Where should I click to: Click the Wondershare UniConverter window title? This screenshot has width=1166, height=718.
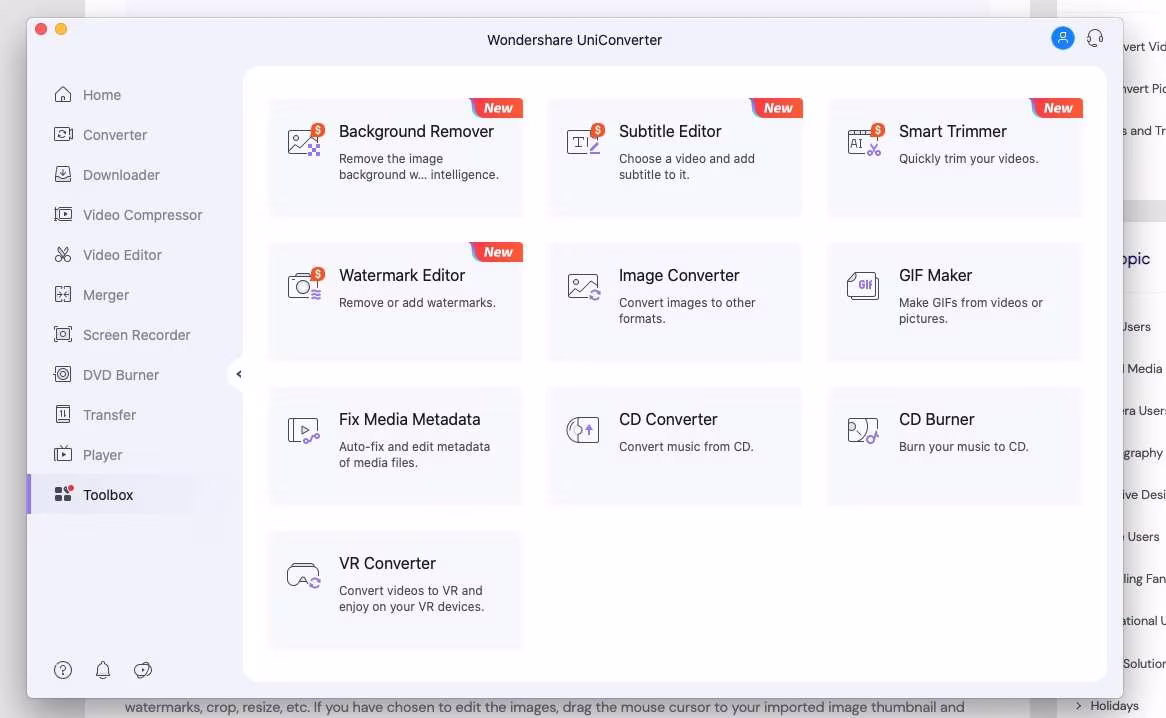click(574, 40)
